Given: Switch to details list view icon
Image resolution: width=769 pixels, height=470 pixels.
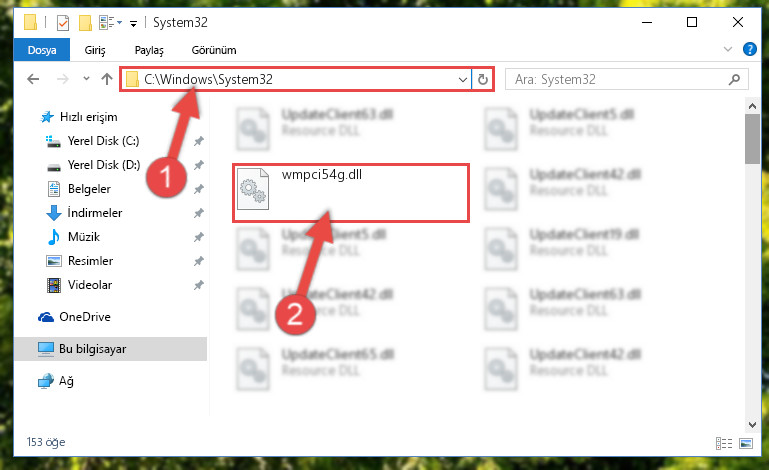Looking at the screenshot, I should pyautogui.click(x=724, y=444).
